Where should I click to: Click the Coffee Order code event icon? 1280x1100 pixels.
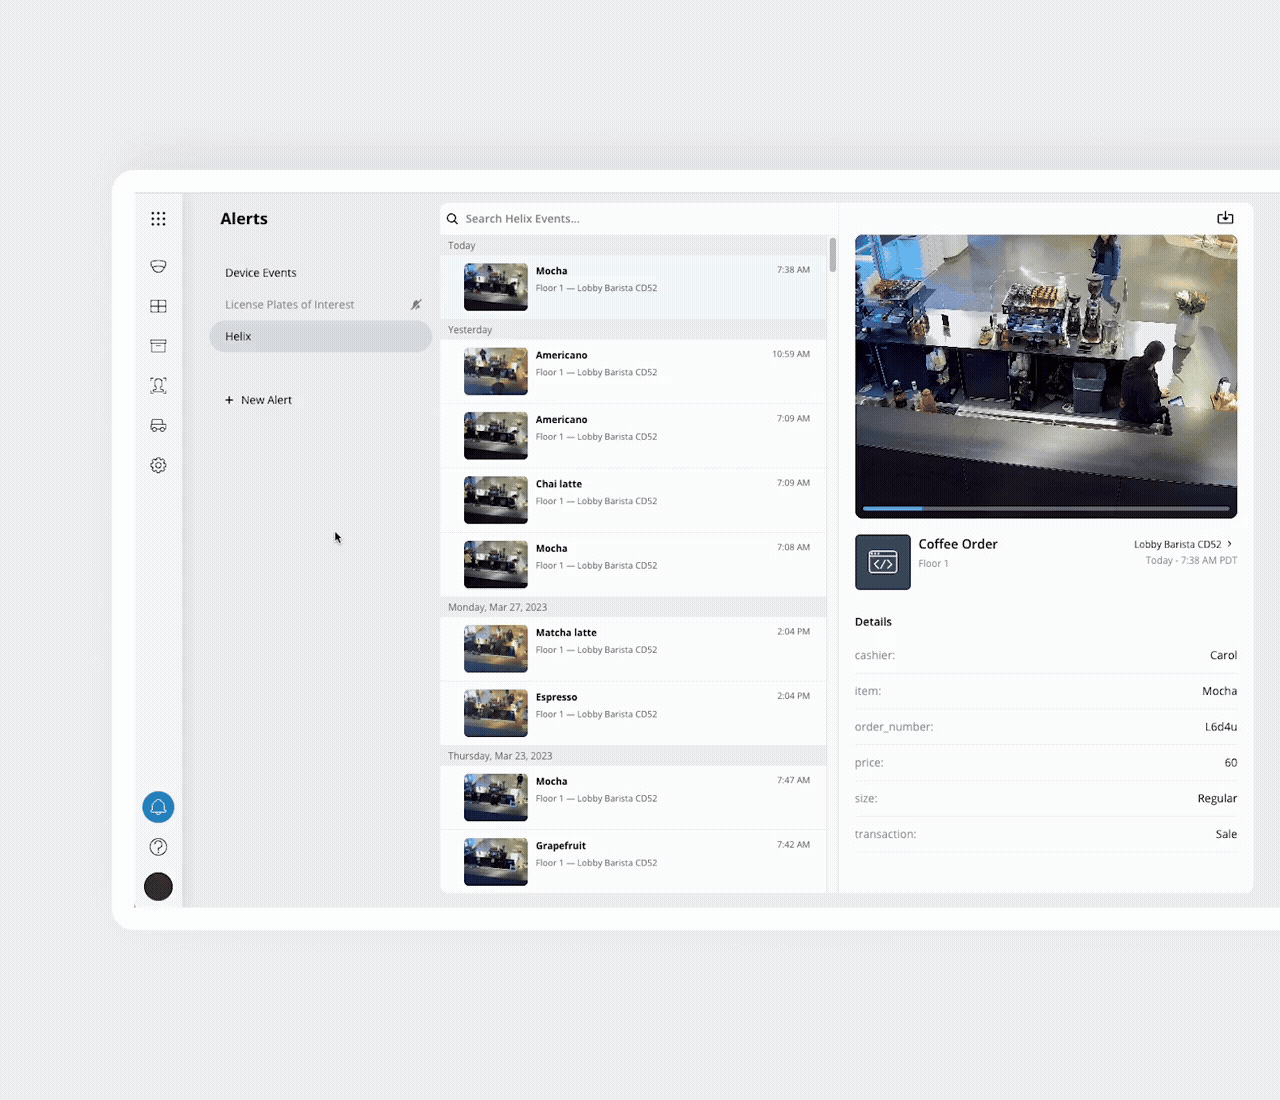coord(883,562)
